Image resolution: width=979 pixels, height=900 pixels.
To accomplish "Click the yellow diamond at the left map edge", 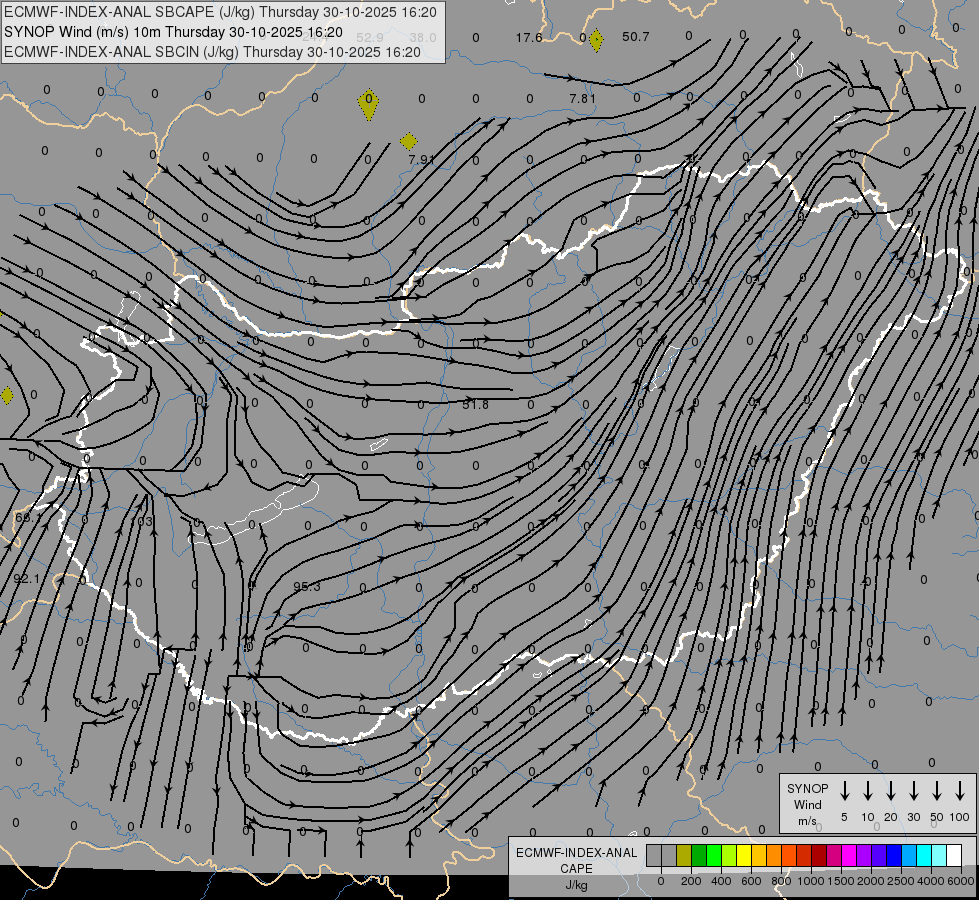I will [7, 395].
